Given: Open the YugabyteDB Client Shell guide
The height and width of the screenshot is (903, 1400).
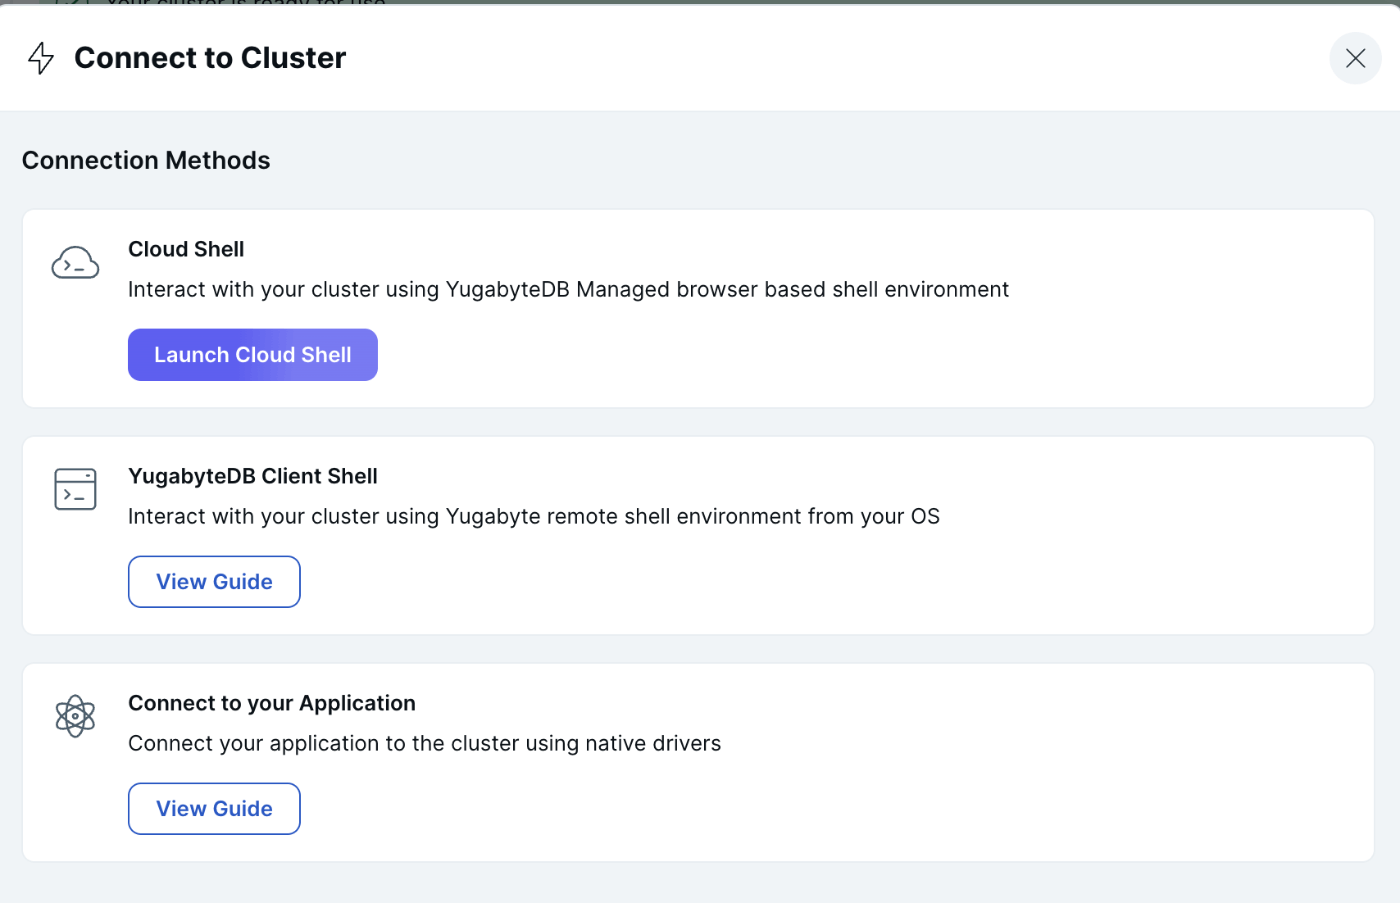Looking at the screenshot, I should coord(214,581).
